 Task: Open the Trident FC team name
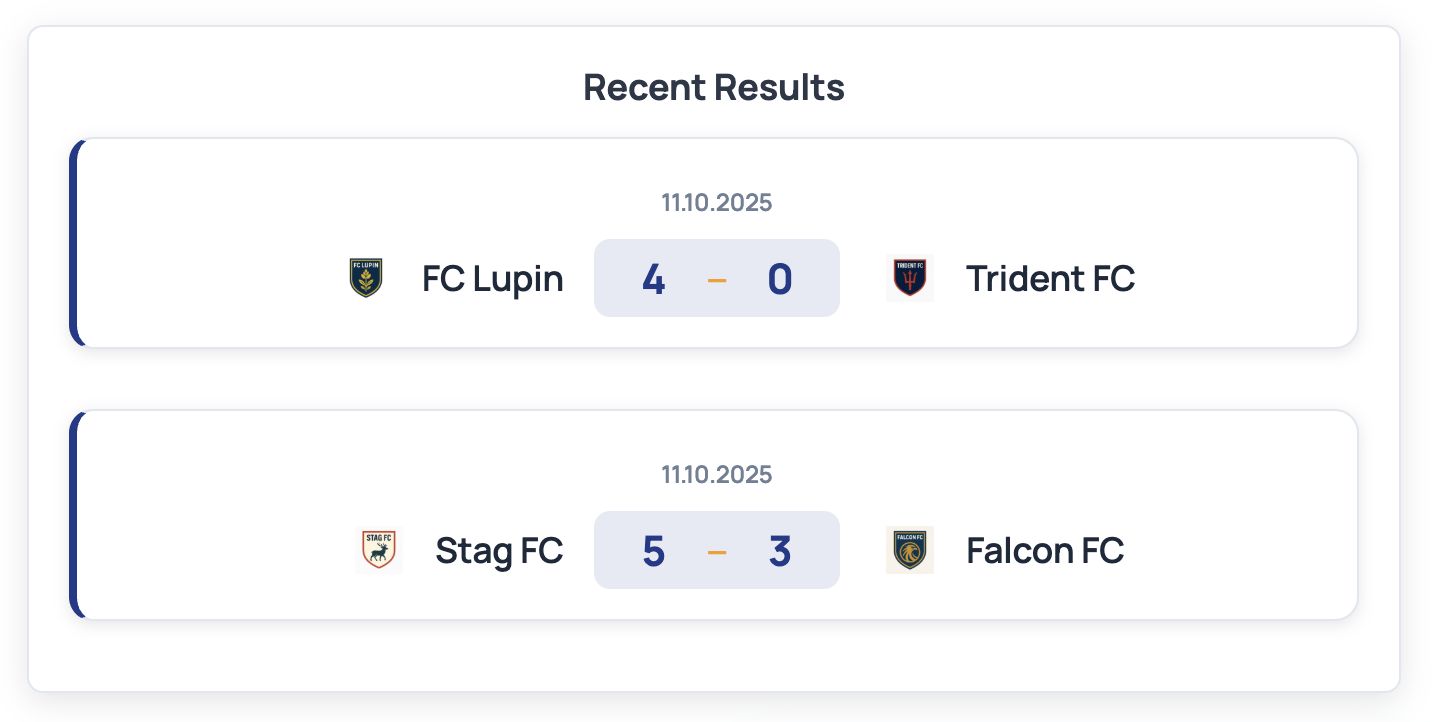pos(1050,278)
